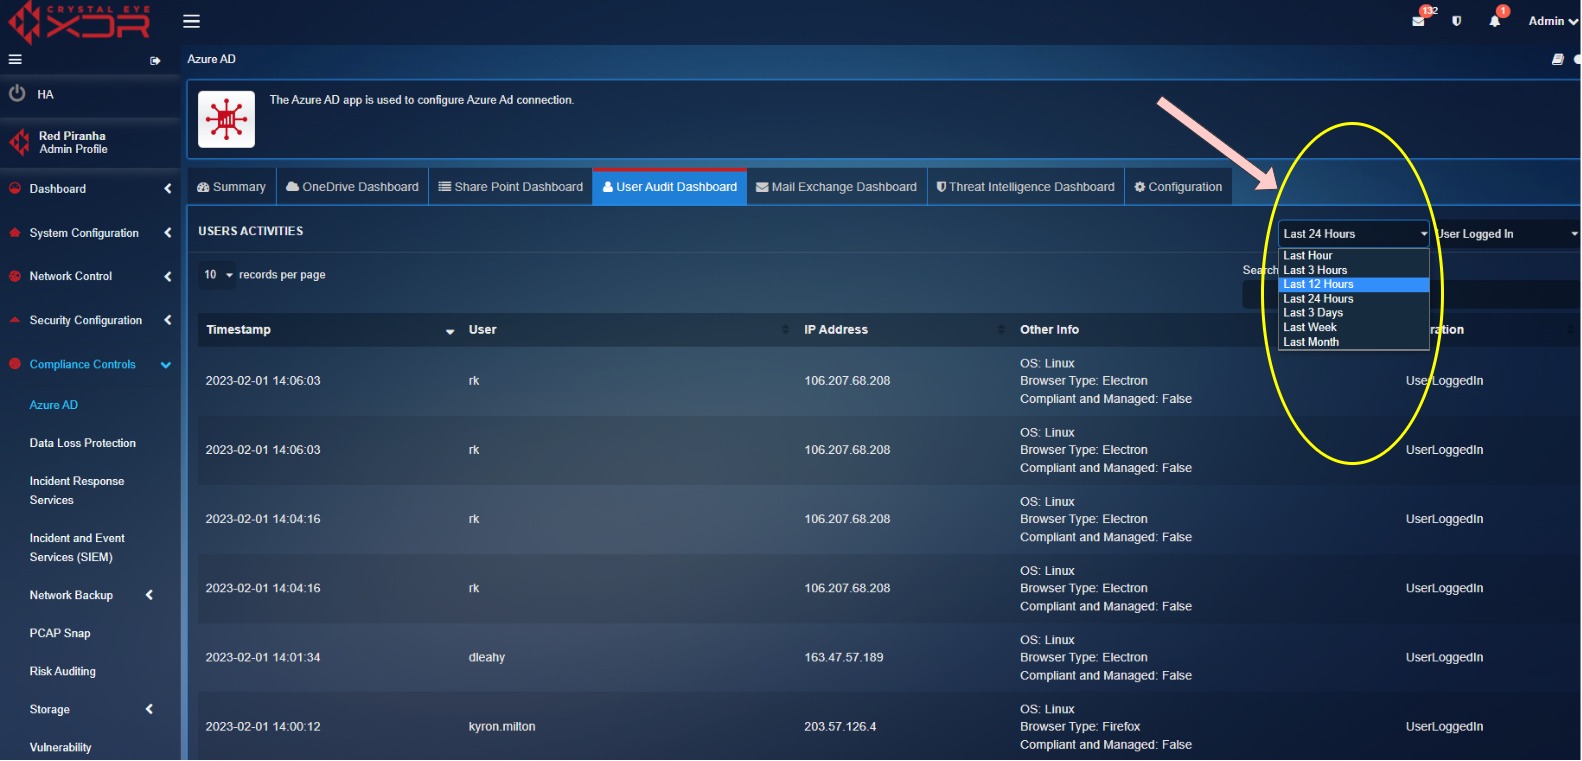1582x761 pixels.
Task: Open the records per page dropdown
Action: tap(218, 275)
